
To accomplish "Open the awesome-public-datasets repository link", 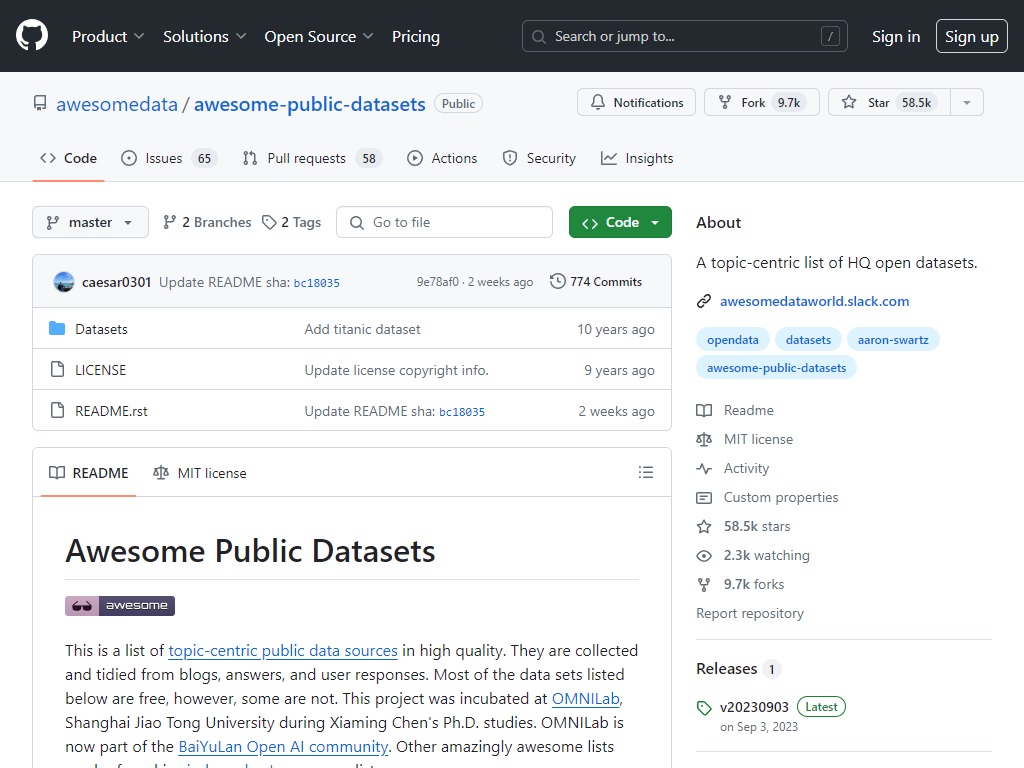I will (x=310, y=104).
